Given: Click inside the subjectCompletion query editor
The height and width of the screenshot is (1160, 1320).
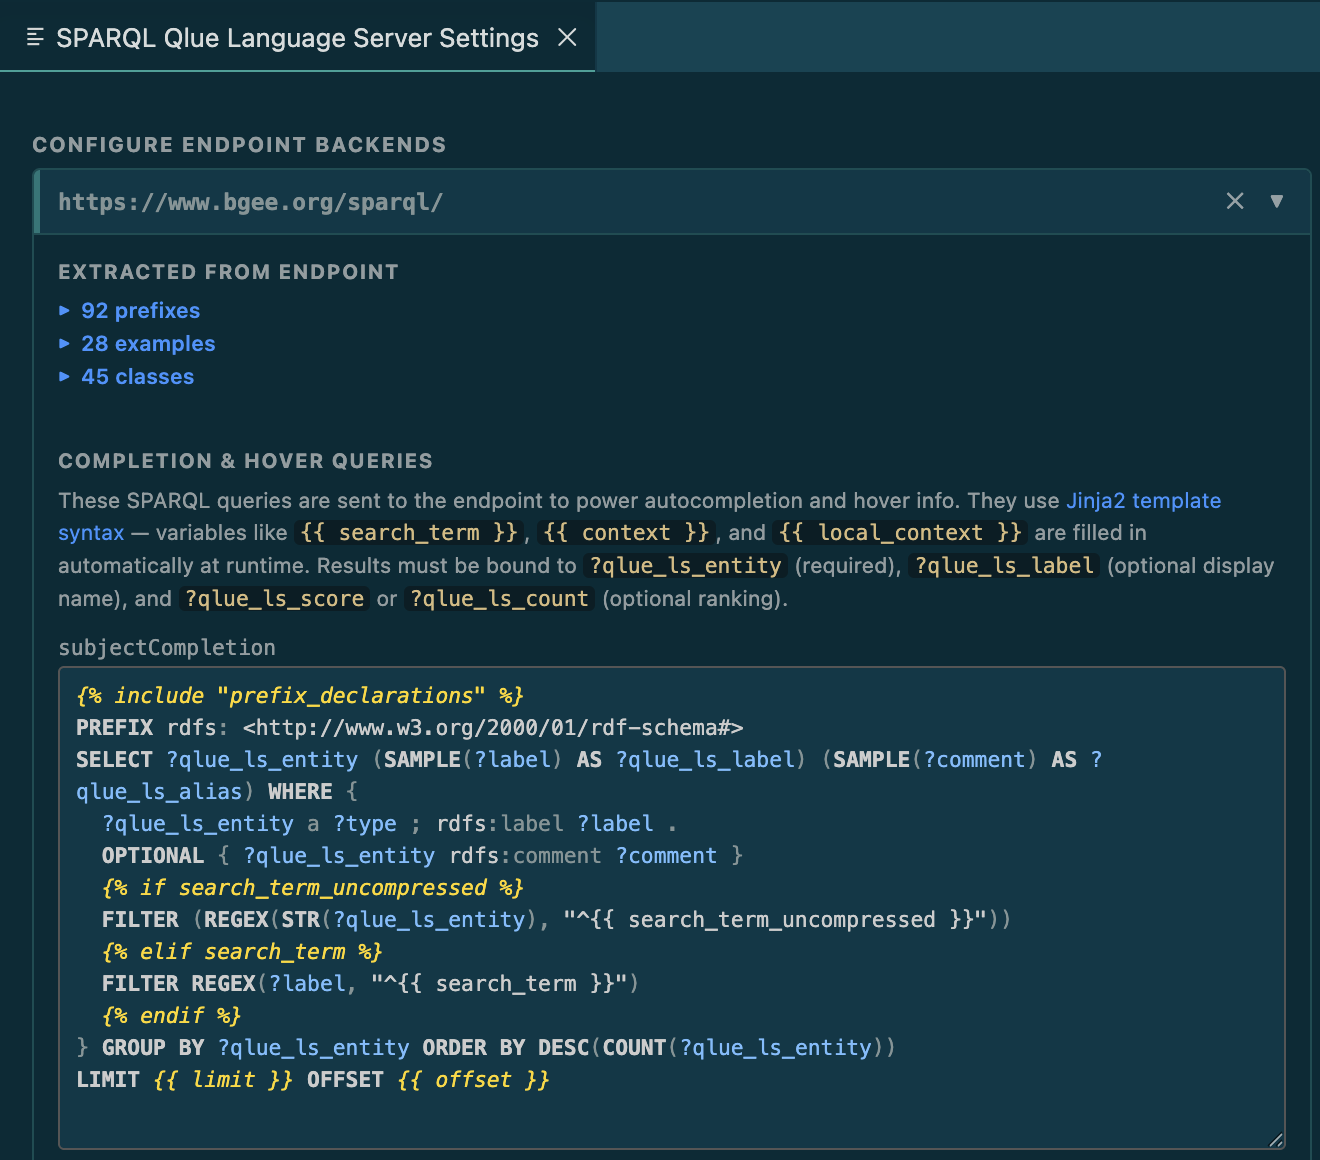Looking at the screenshot, I should tap(672, 908).
